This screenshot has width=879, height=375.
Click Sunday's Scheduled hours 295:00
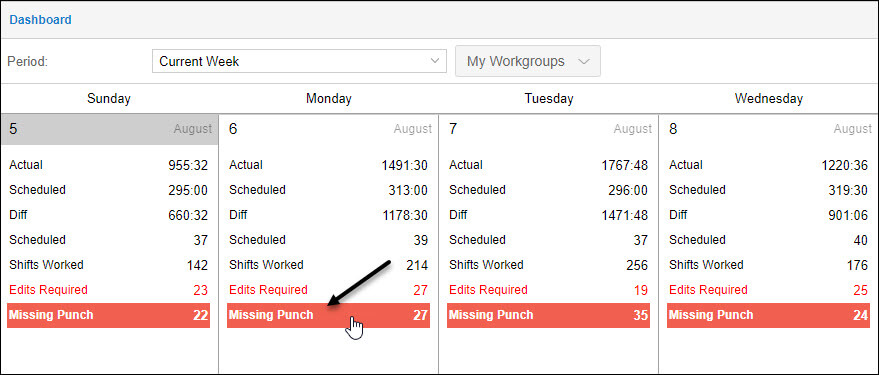pyautogui.click(x=188, y=190)
